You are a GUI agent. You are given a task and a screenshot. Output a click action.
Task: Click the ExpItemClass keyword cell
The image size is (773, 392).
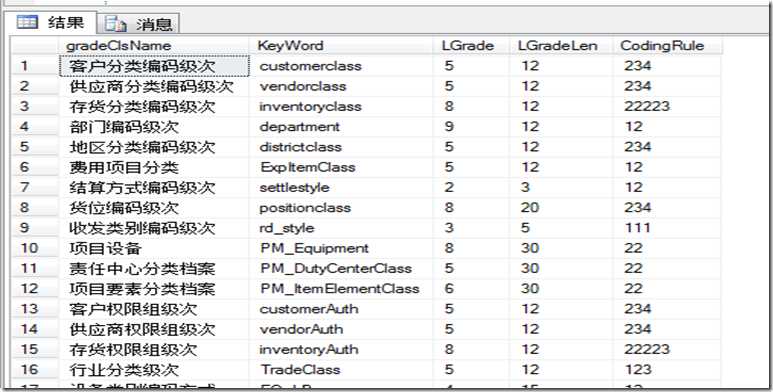(341, 167)
